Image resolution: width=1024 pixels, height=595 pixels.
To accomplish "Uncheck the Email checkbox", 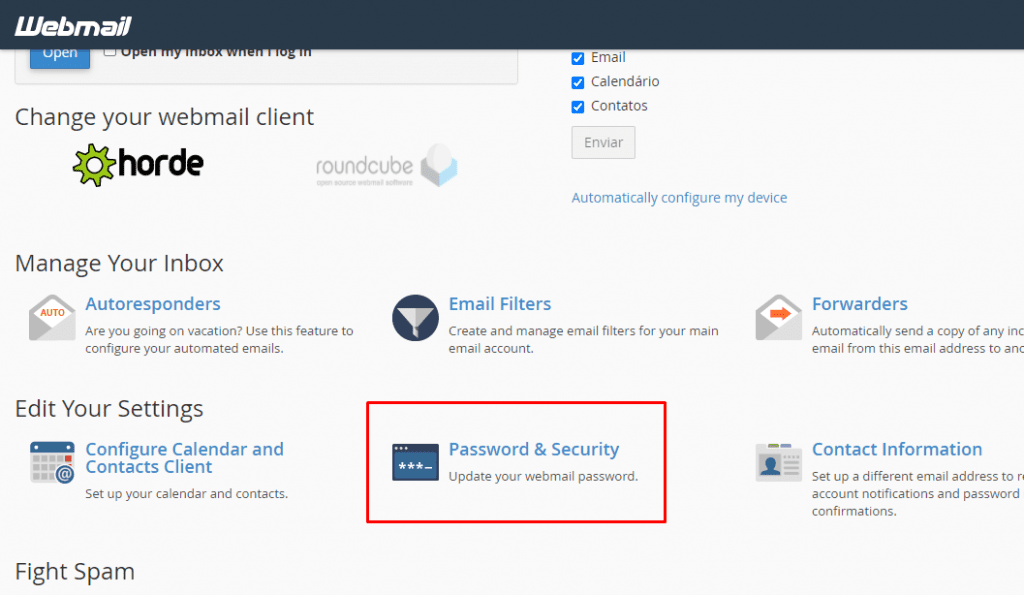I will 578,58.
